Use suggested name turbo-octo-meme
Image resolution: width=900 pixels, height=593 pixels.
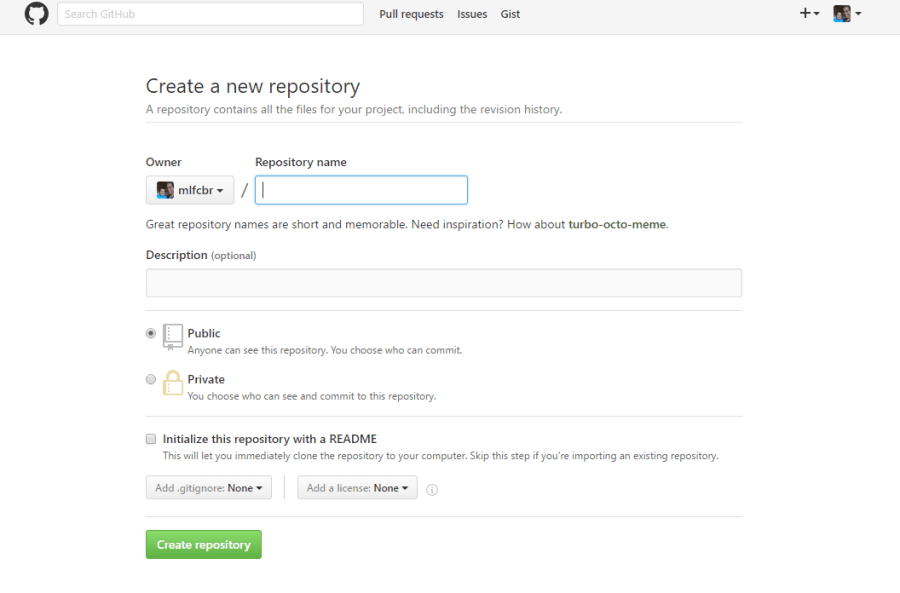pos(617,224)
